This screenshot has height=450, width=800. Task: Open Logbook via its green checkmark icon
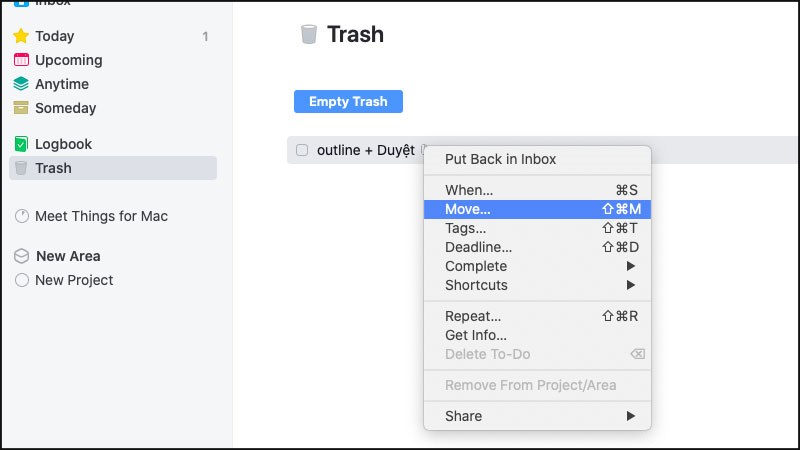[21, 144]
